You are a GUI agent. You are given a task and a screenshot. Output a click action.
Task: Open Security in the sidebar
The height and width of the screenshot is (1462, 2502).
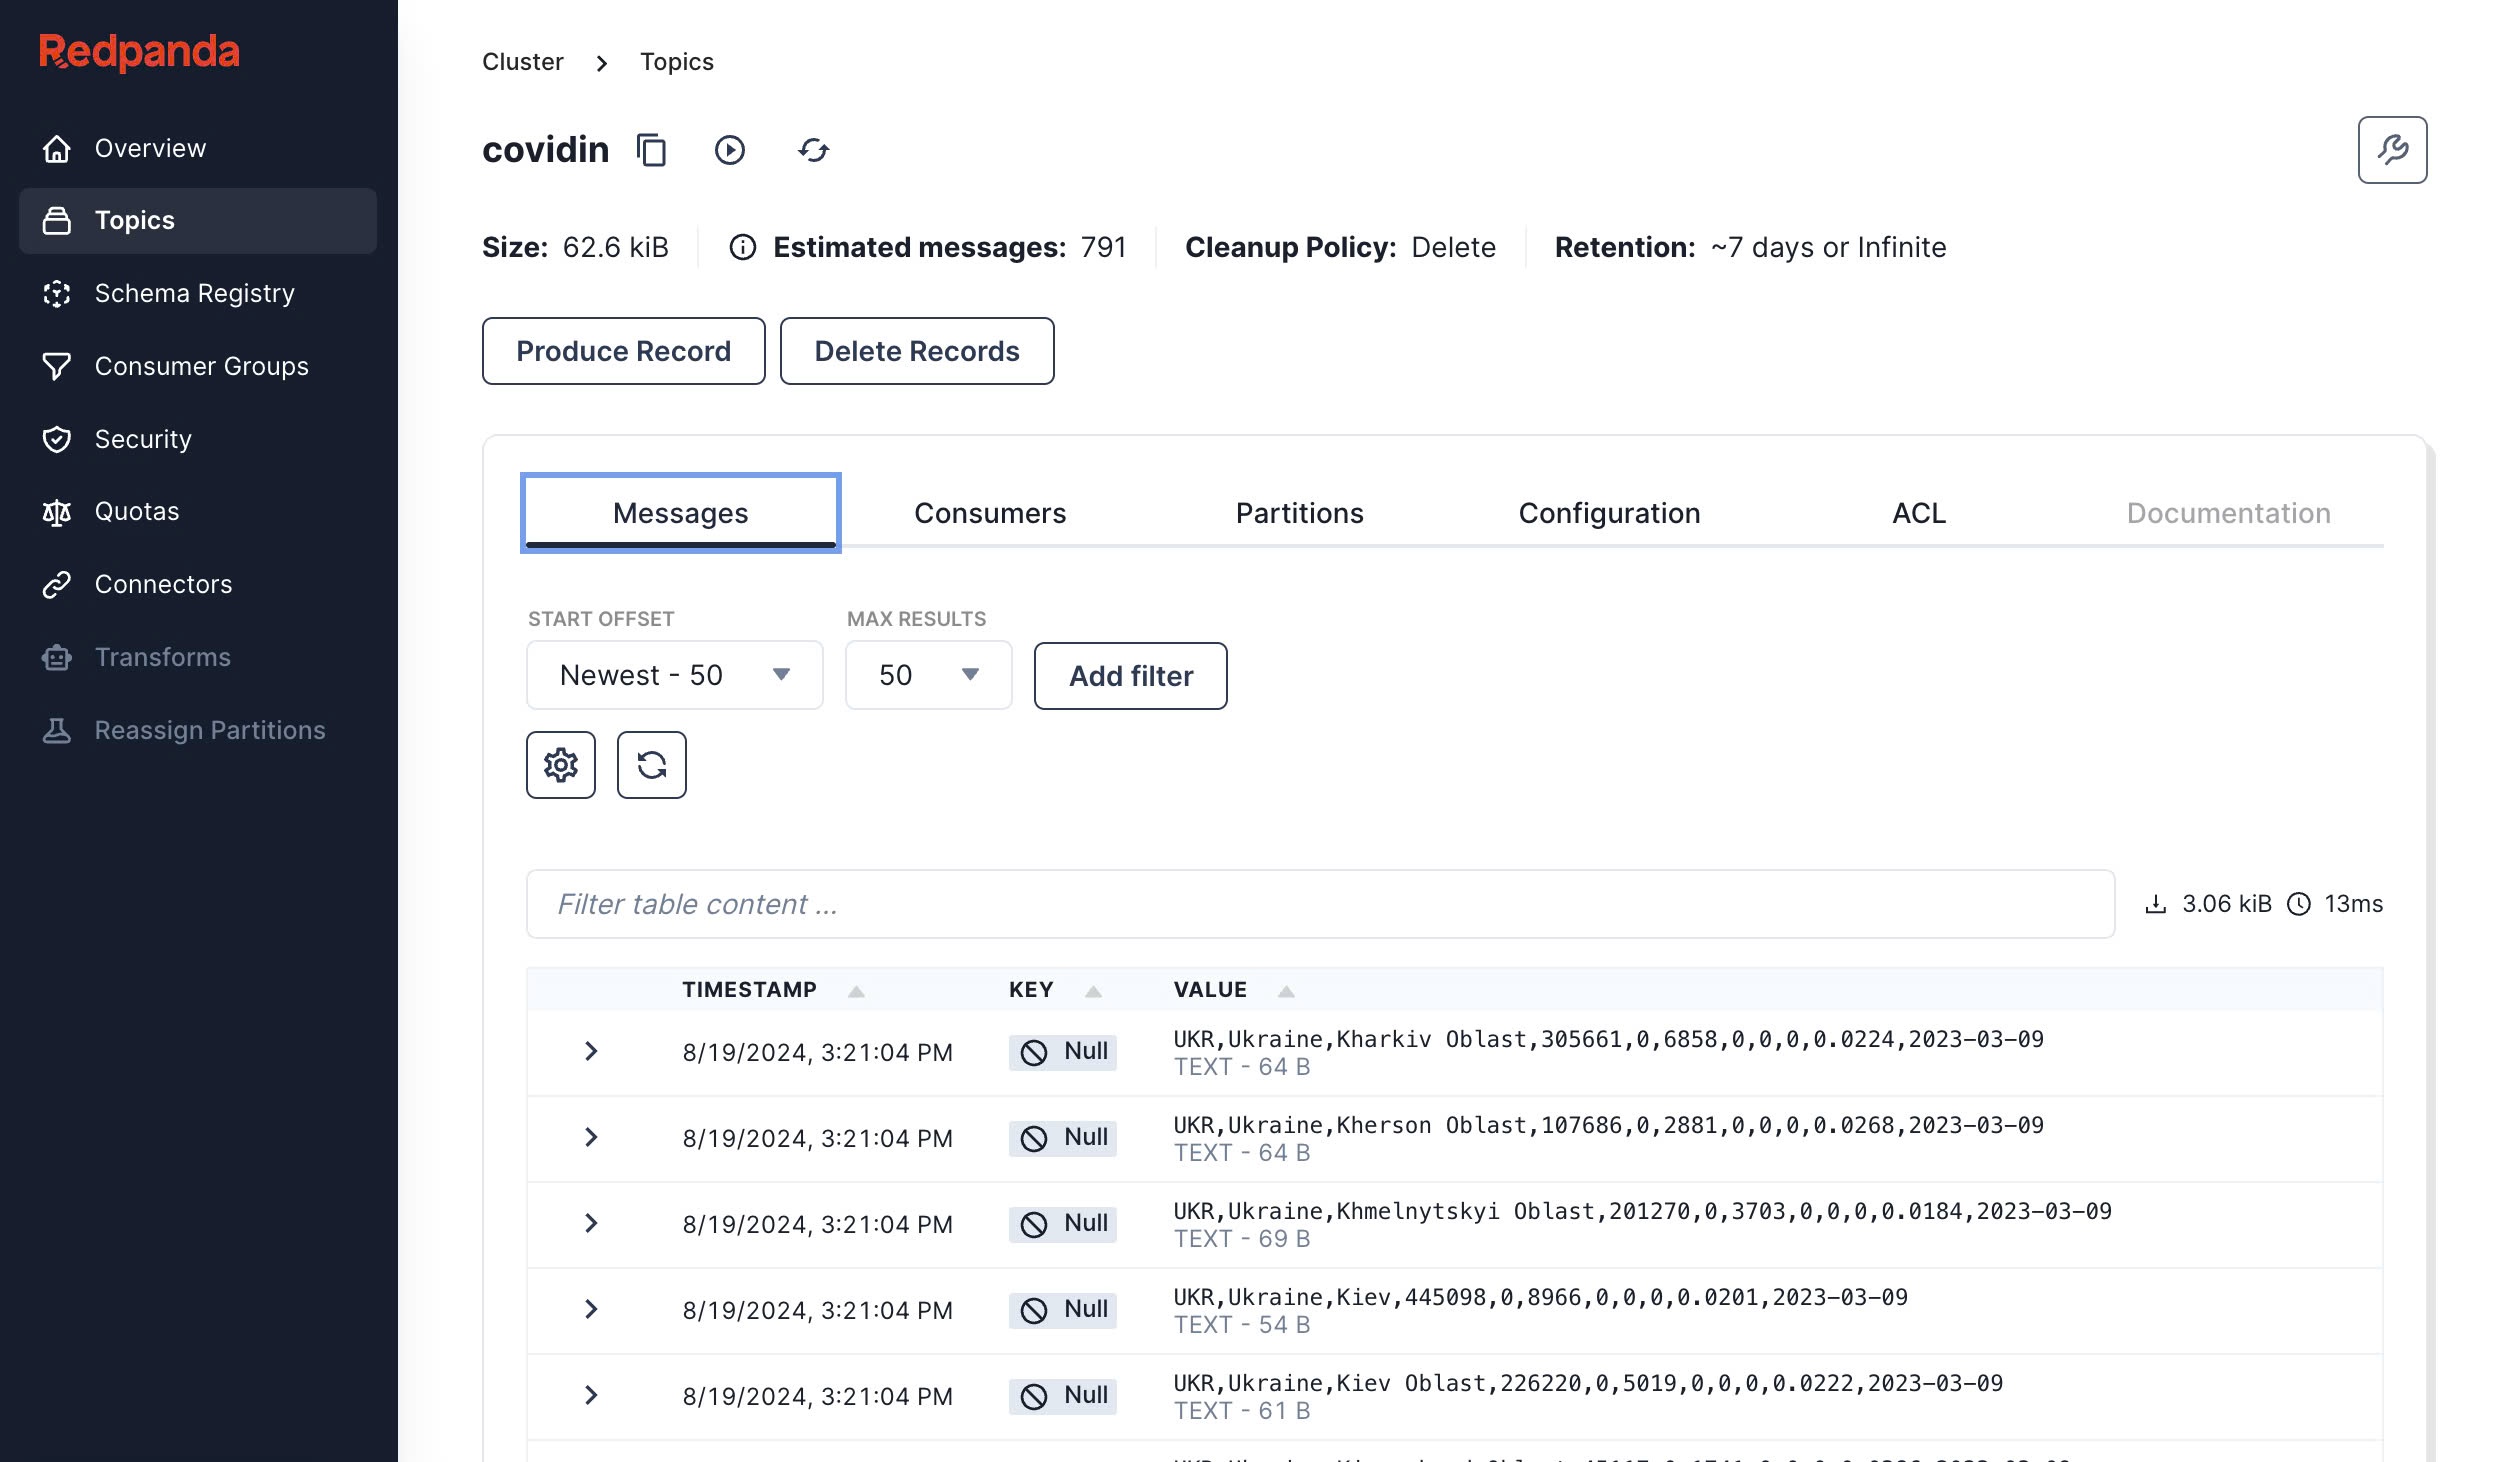point(198,439)
